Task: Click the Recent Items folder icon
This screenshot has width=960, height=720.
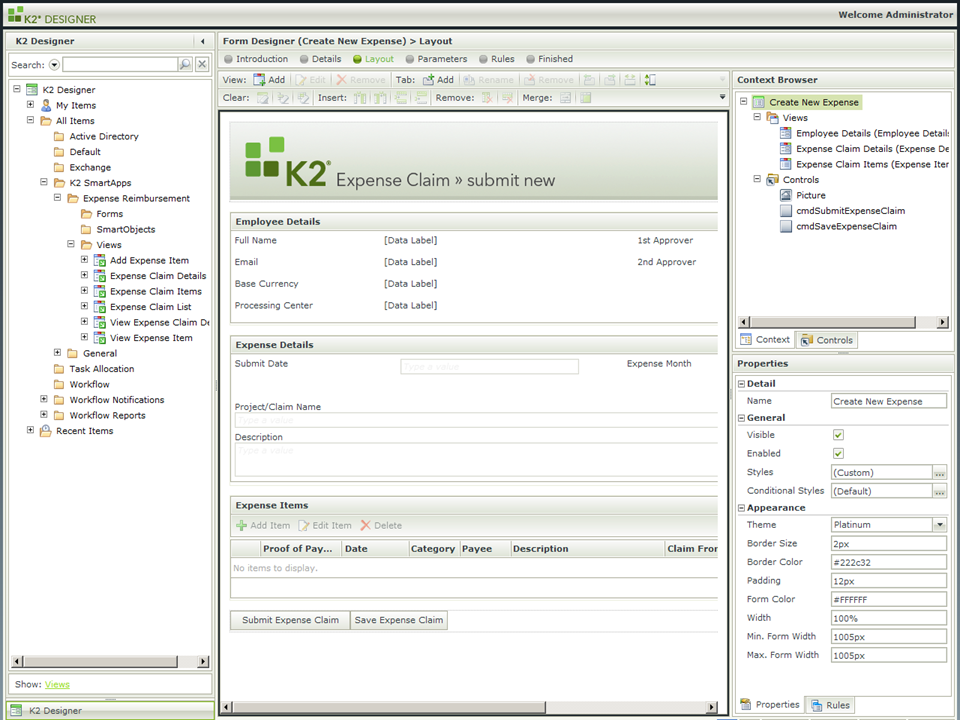Action: 45,431
